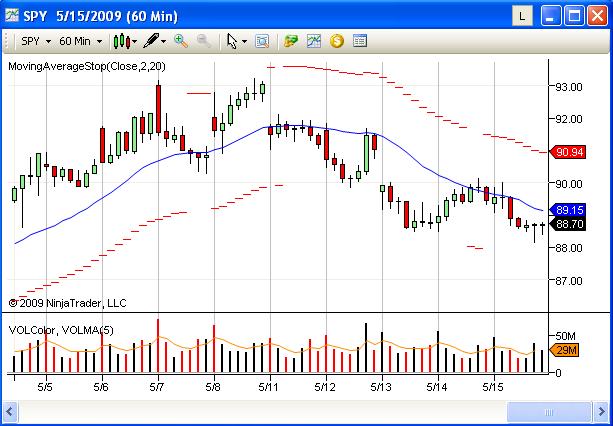The width and height of the screenshot is (613, 426).
Task: Click the horizontal scrollbar left arrow
Action: pos(9,412)
